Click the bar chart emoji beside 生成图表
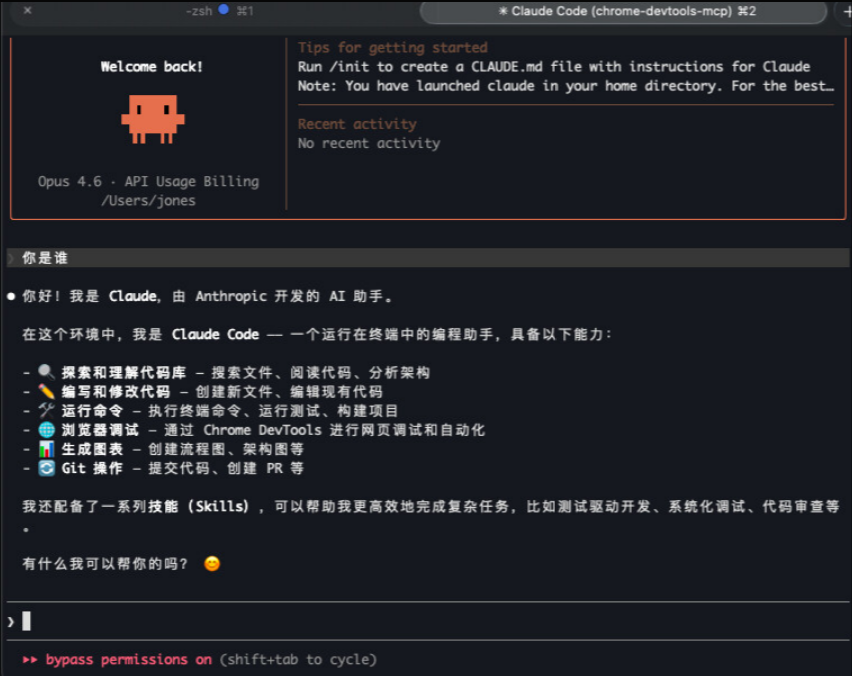Screen dimensions: 852x676 point(47,449)
